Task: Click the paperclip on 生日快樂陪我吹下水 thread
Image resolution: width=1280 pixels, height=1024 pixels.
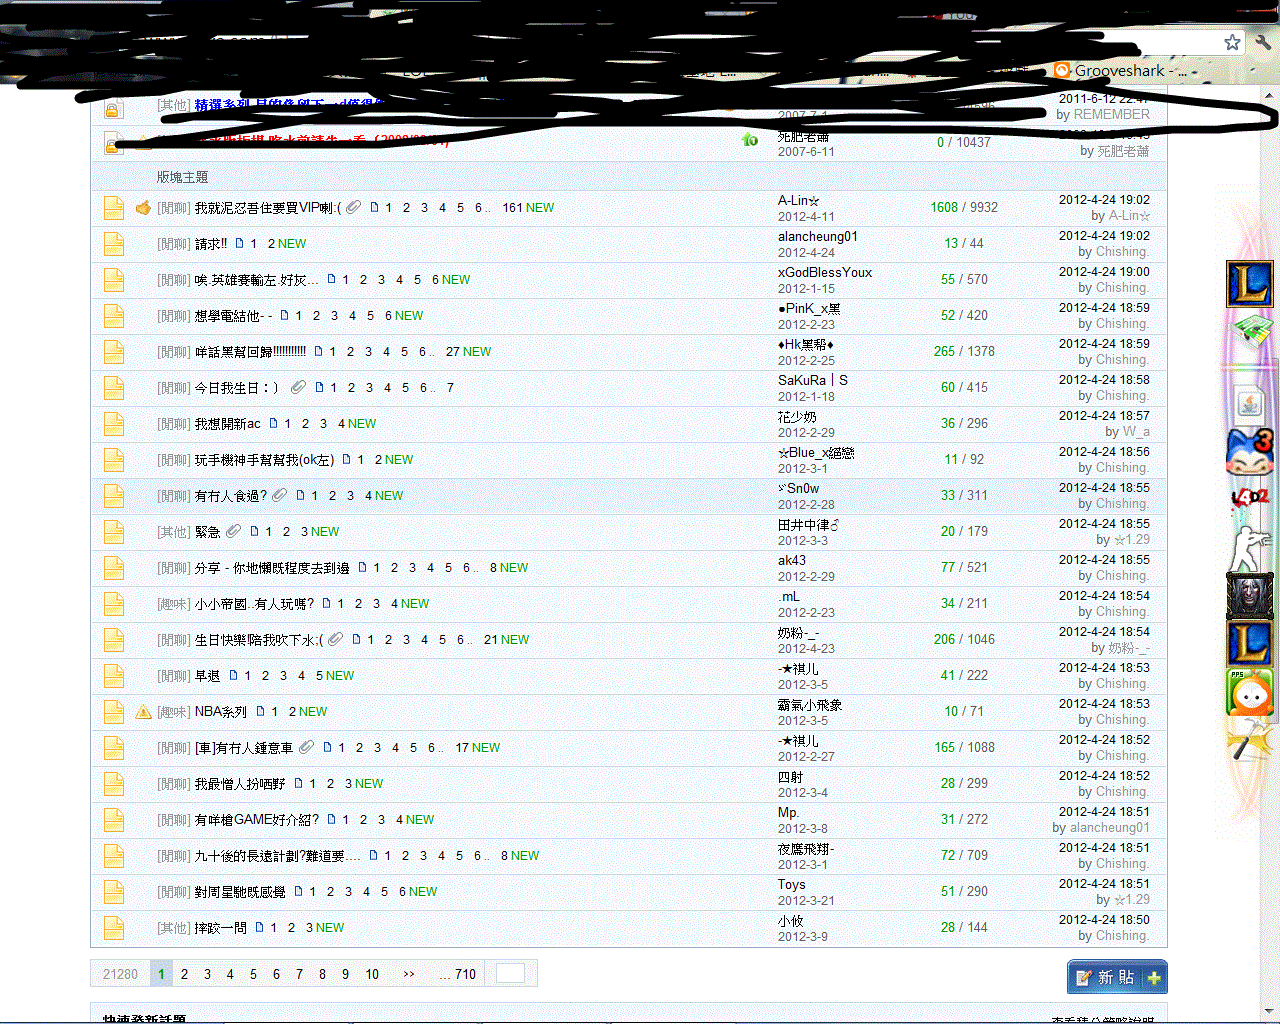Action: pyautogui.click(x=335, y=639)
